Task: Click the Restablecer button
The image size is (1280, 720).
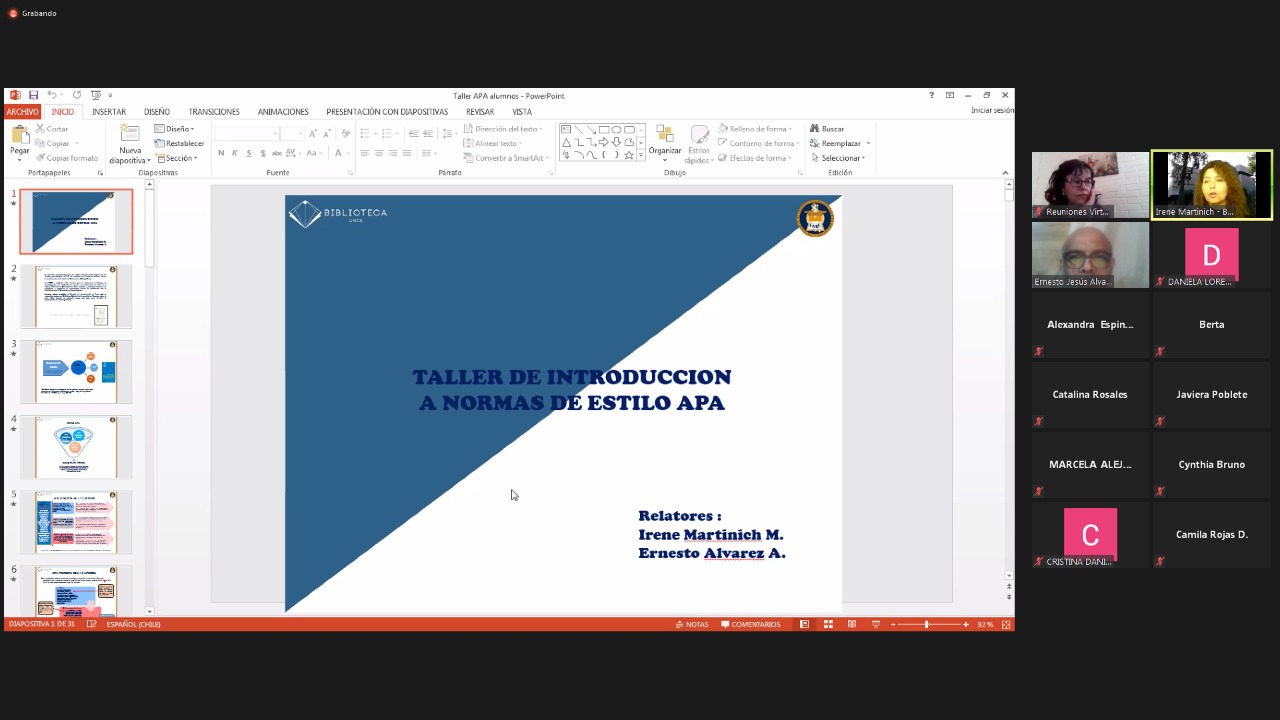Action: [x=180, y=143]
